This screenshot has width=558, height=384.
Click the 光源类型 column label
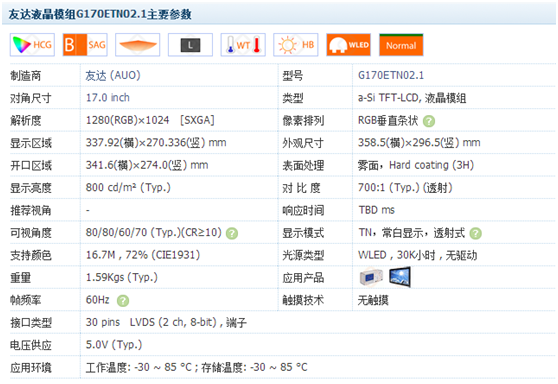(303, 255)
